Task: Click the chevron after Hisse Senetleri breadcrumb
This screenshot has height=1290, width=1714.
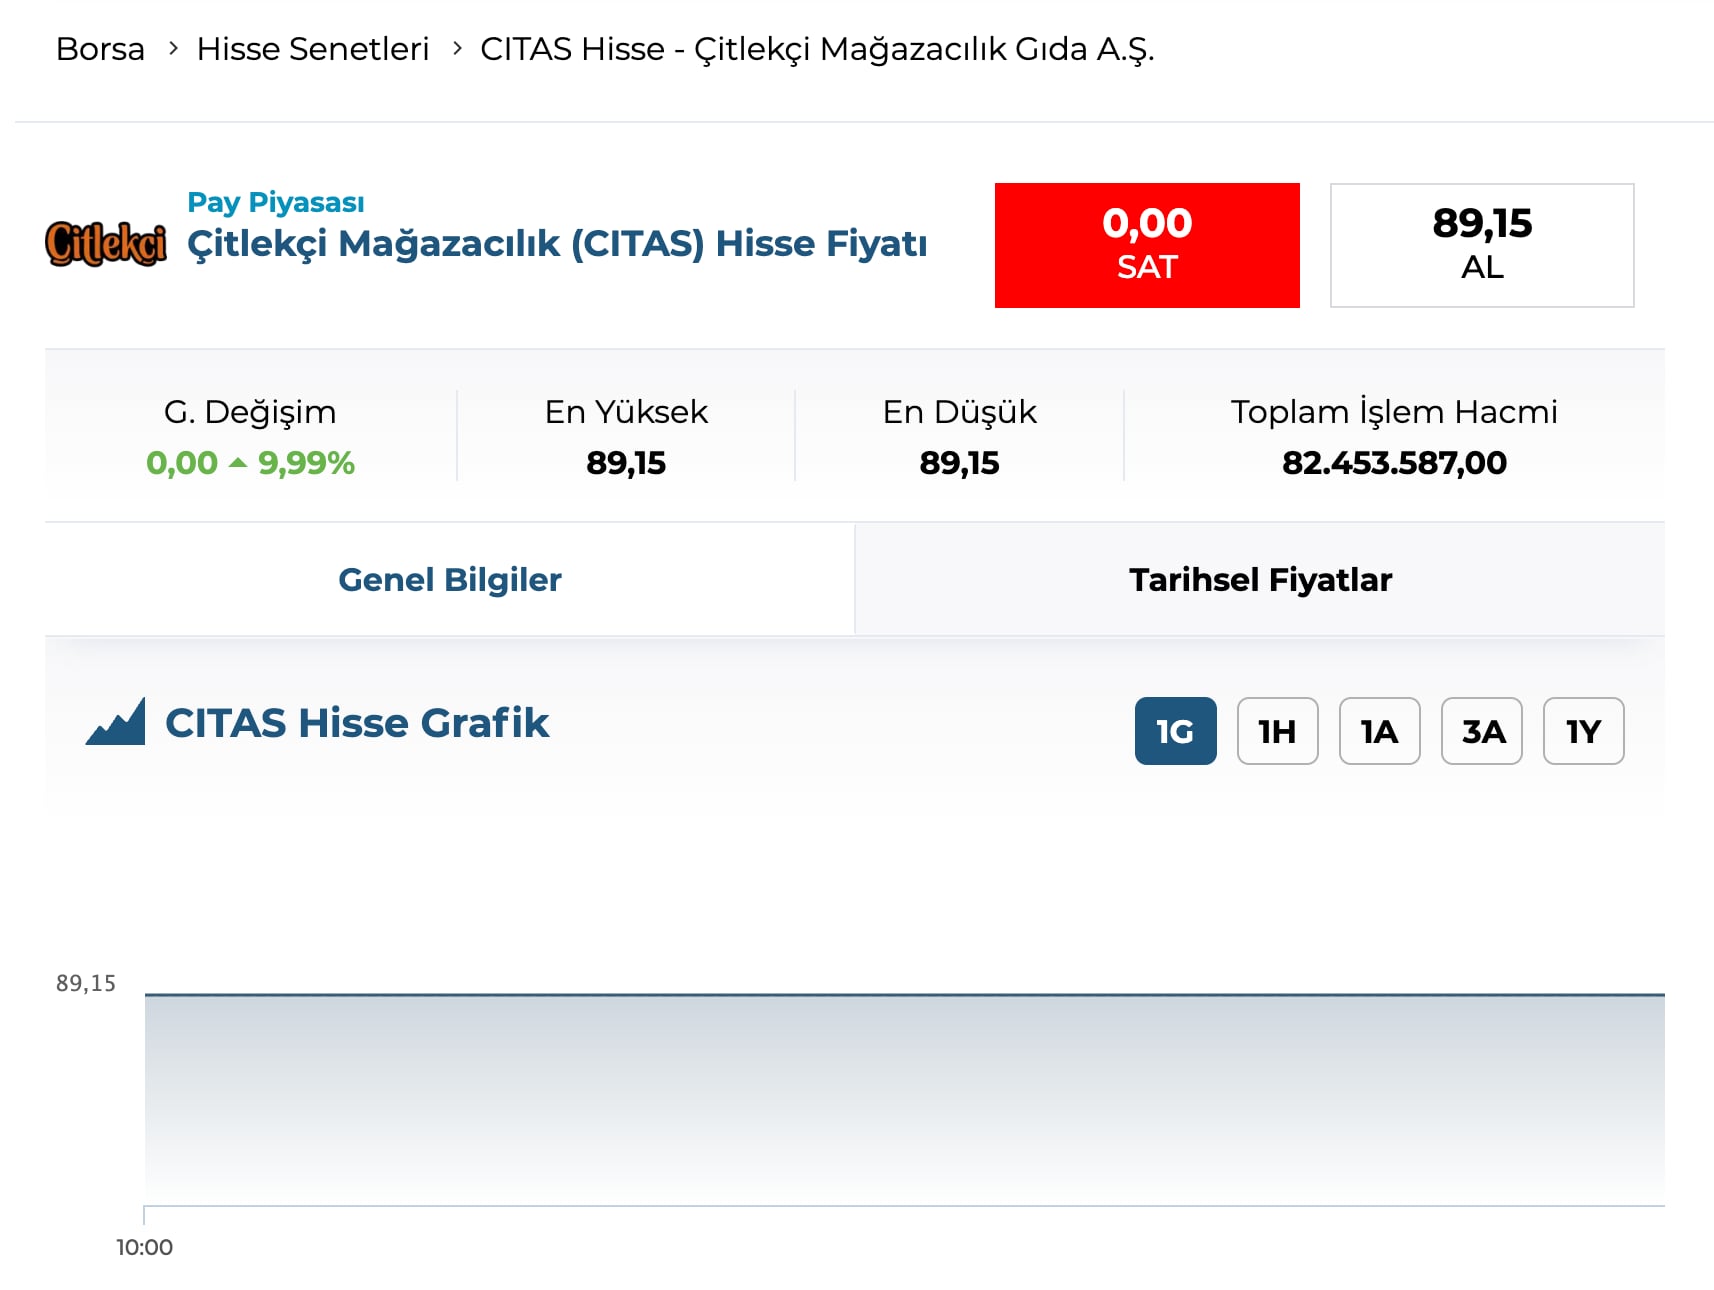Action: (x=457, y=48)
